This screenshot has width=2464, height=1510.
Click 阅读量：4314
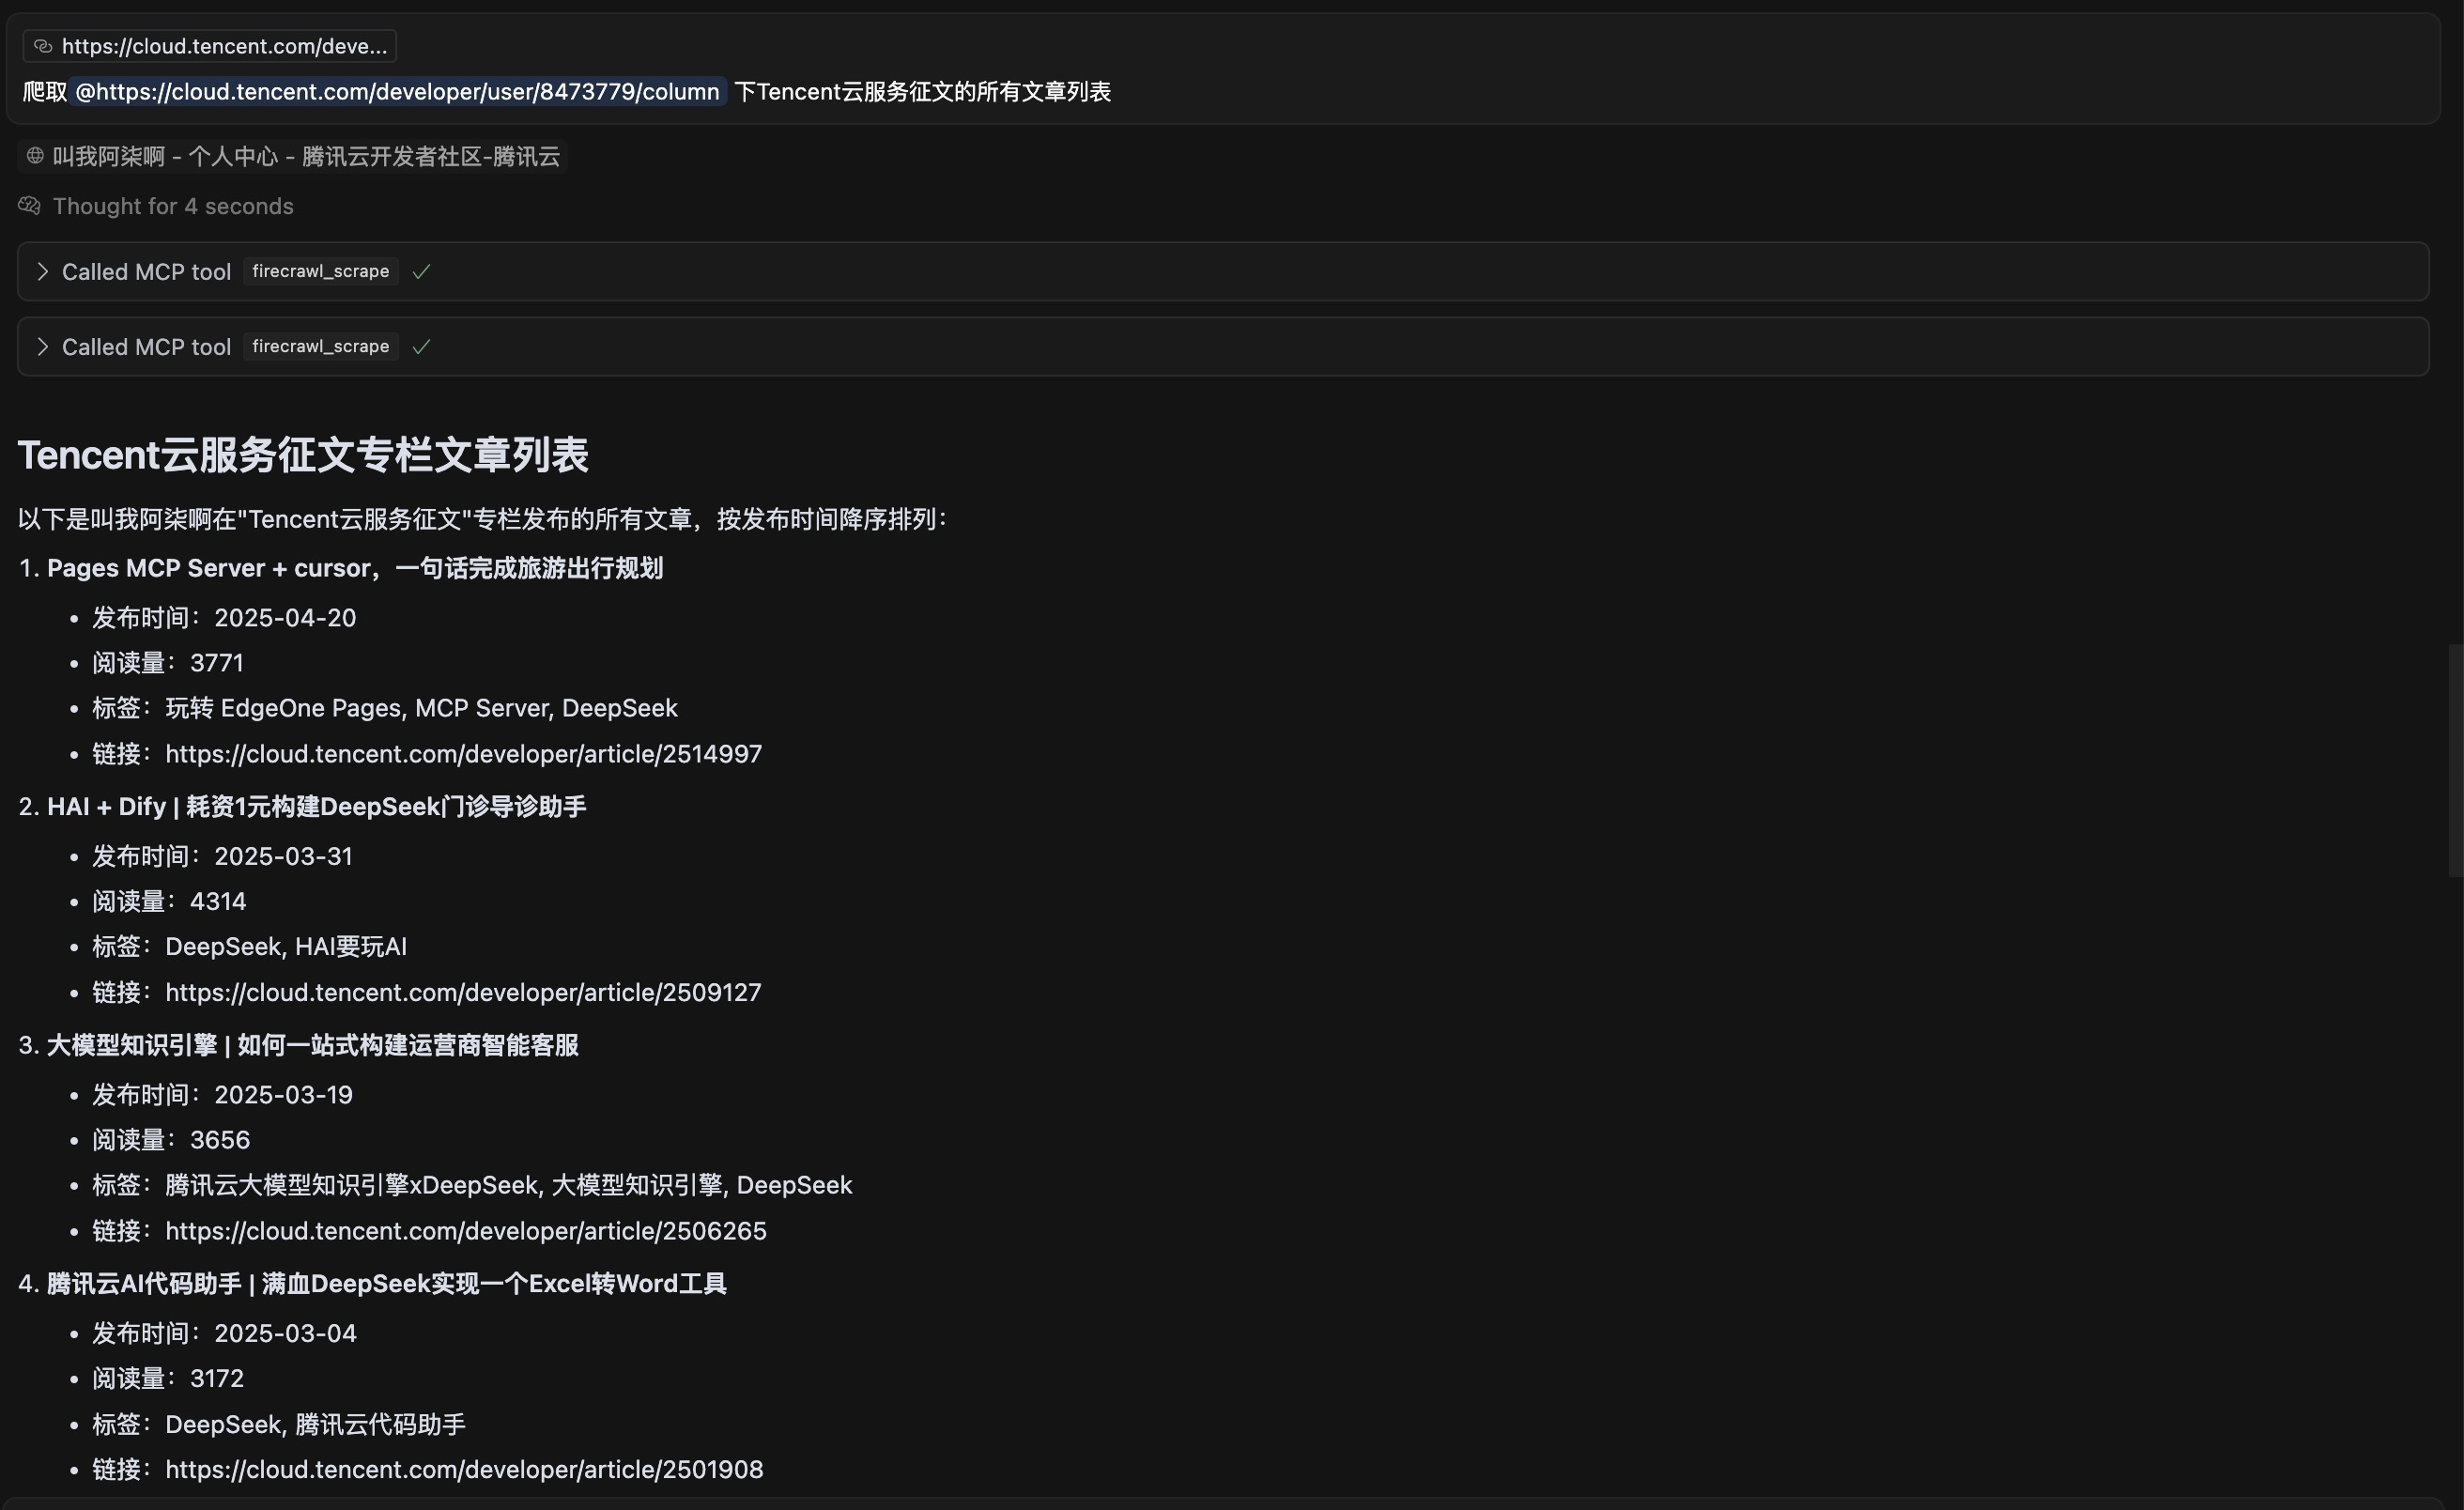(x=169, y=901)
